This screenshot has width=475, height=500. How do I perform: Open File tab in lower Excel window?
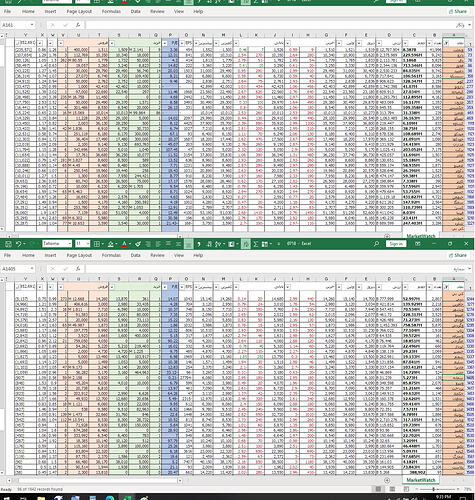pyautogui.click(x=7, y=255)
